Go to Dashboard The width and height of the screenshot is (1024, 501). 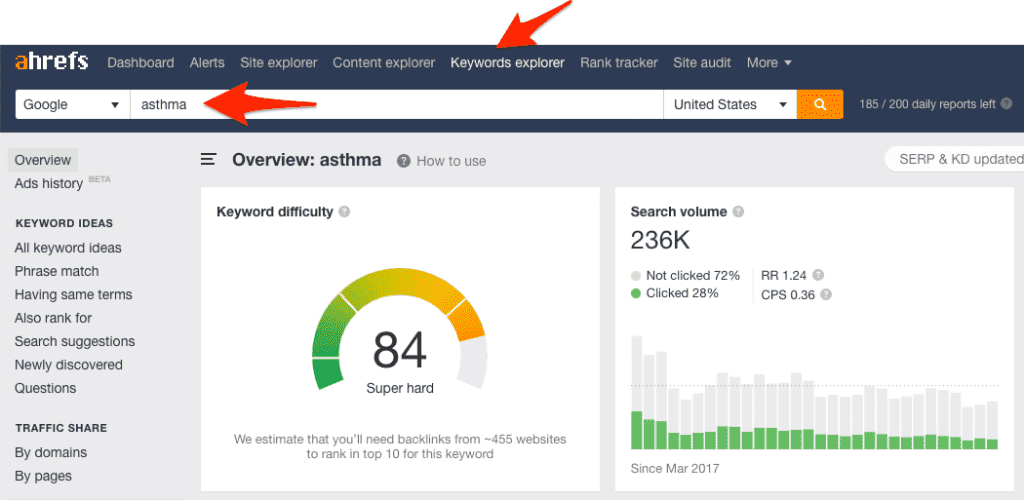point(140,63)
